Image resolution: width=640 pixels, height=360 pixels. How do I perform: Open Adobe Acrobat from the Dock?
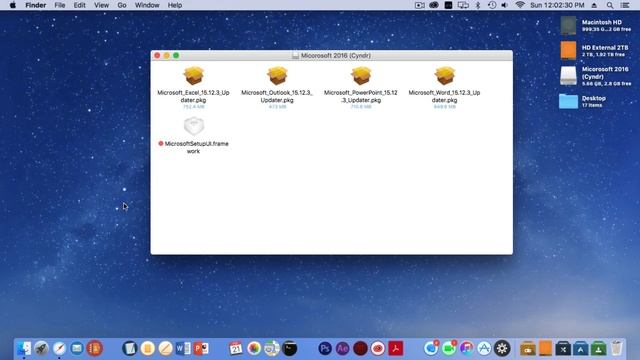click(396, 348)
